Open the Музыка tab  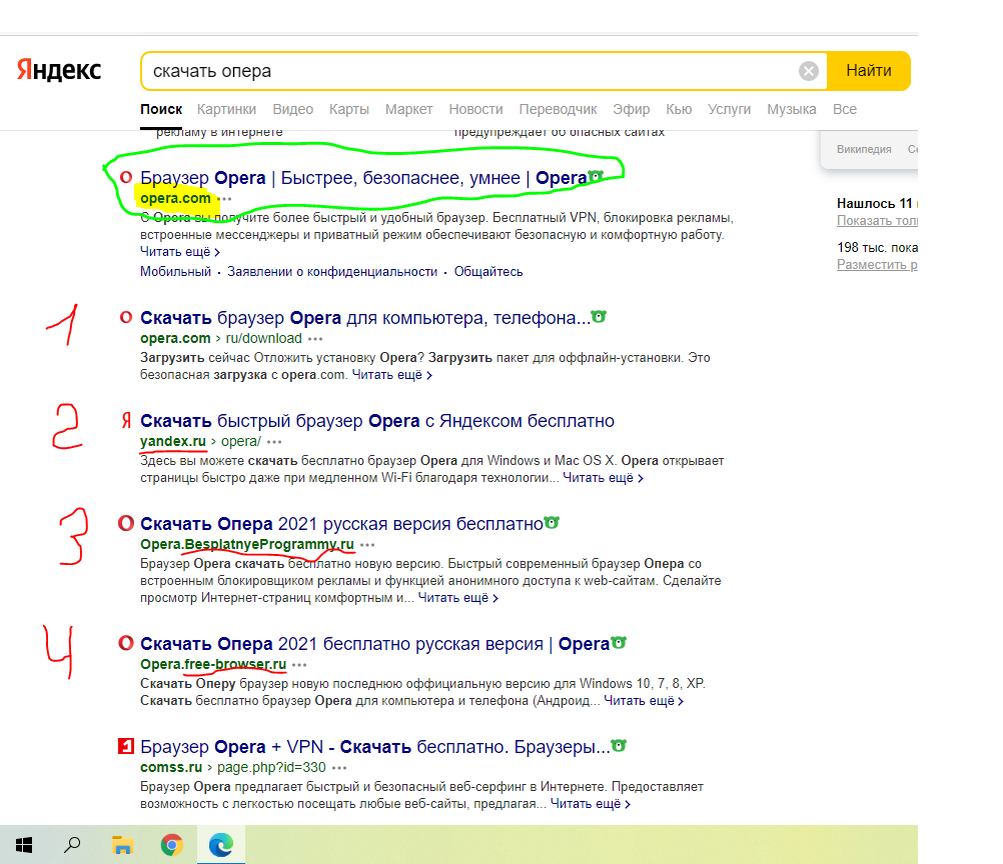(792, 109)
